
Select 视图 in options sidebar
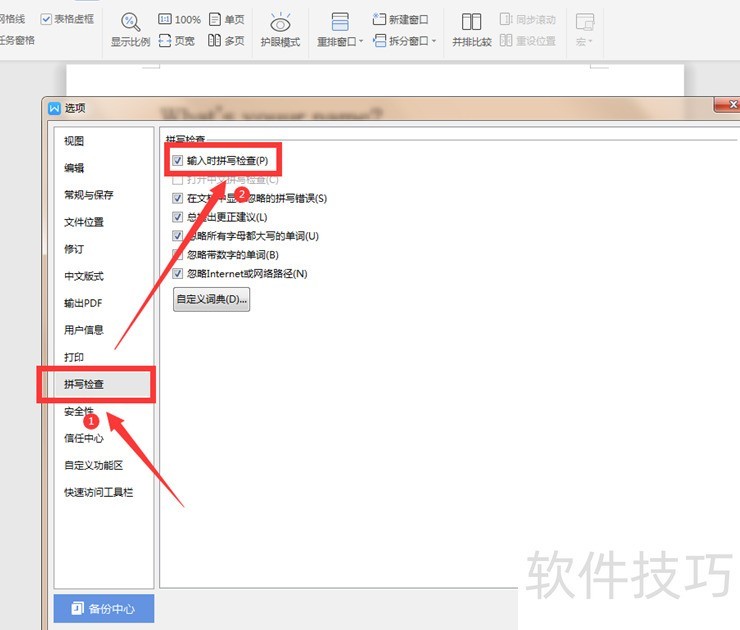(x=74, y=141)
